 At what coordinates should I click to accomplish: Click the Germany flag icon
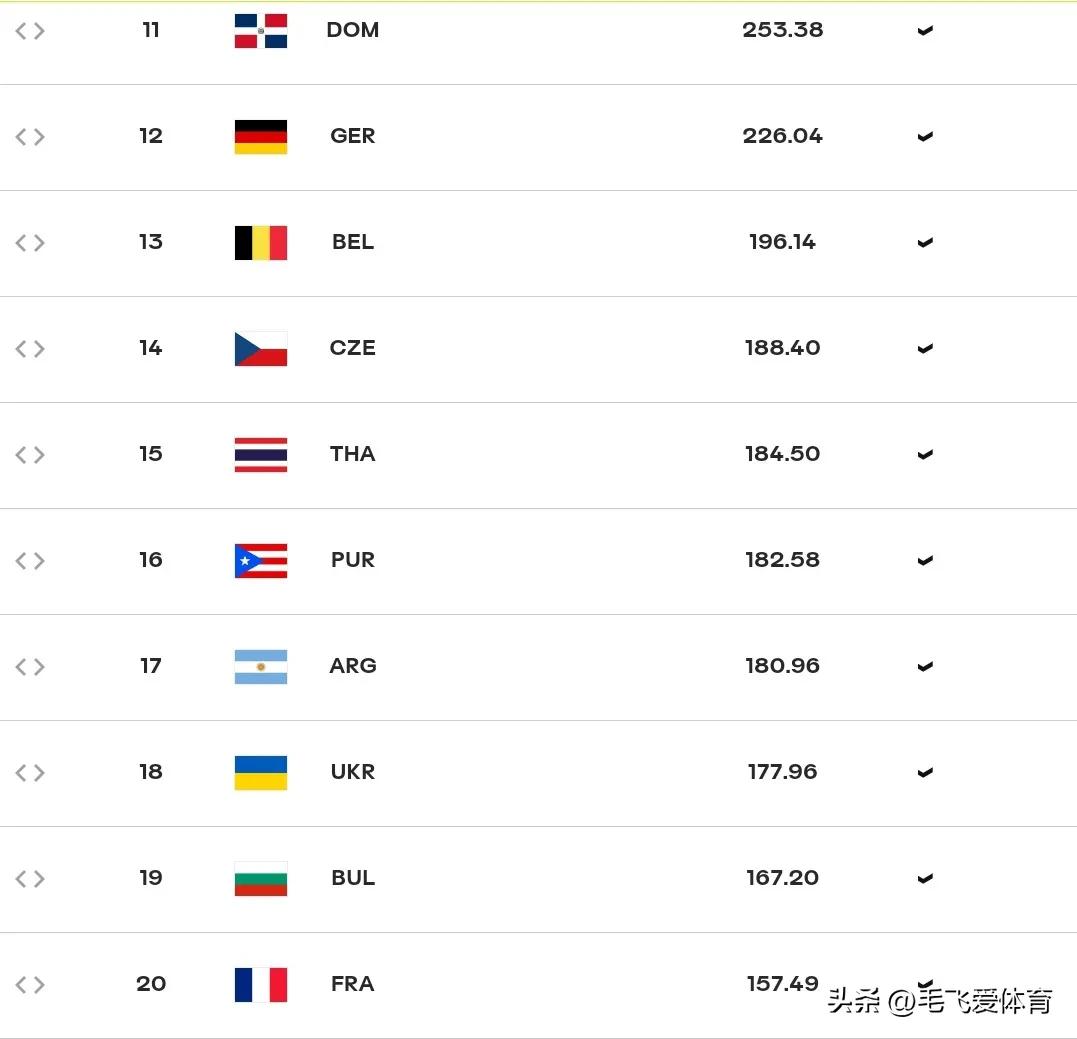coord(260,137)
